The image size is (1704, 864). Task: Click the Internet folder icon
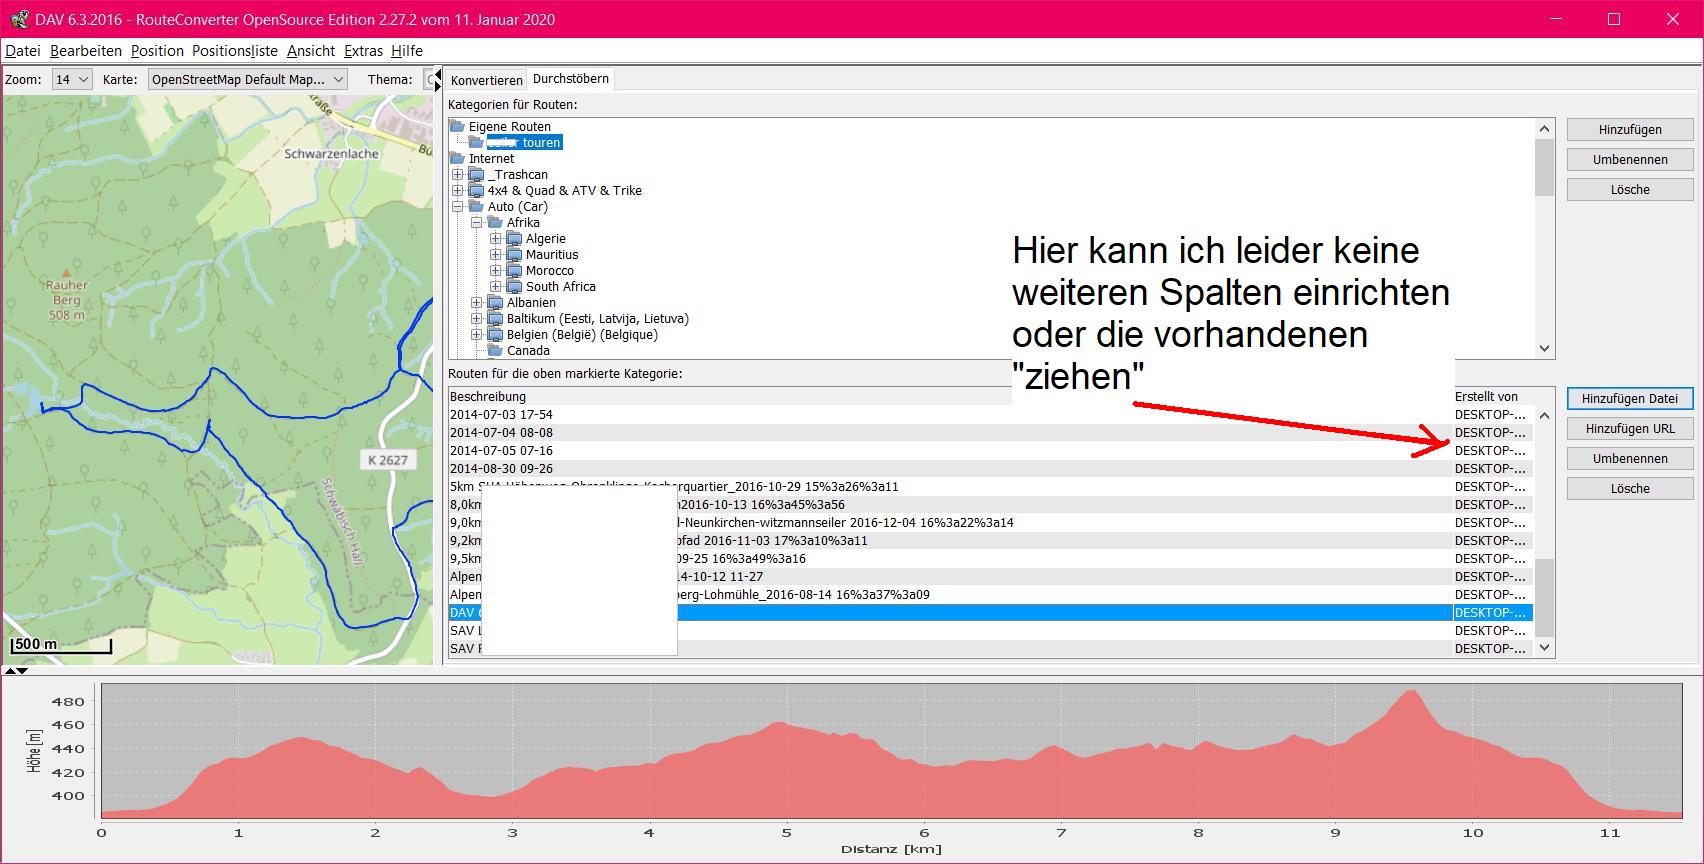pos(457,159)
